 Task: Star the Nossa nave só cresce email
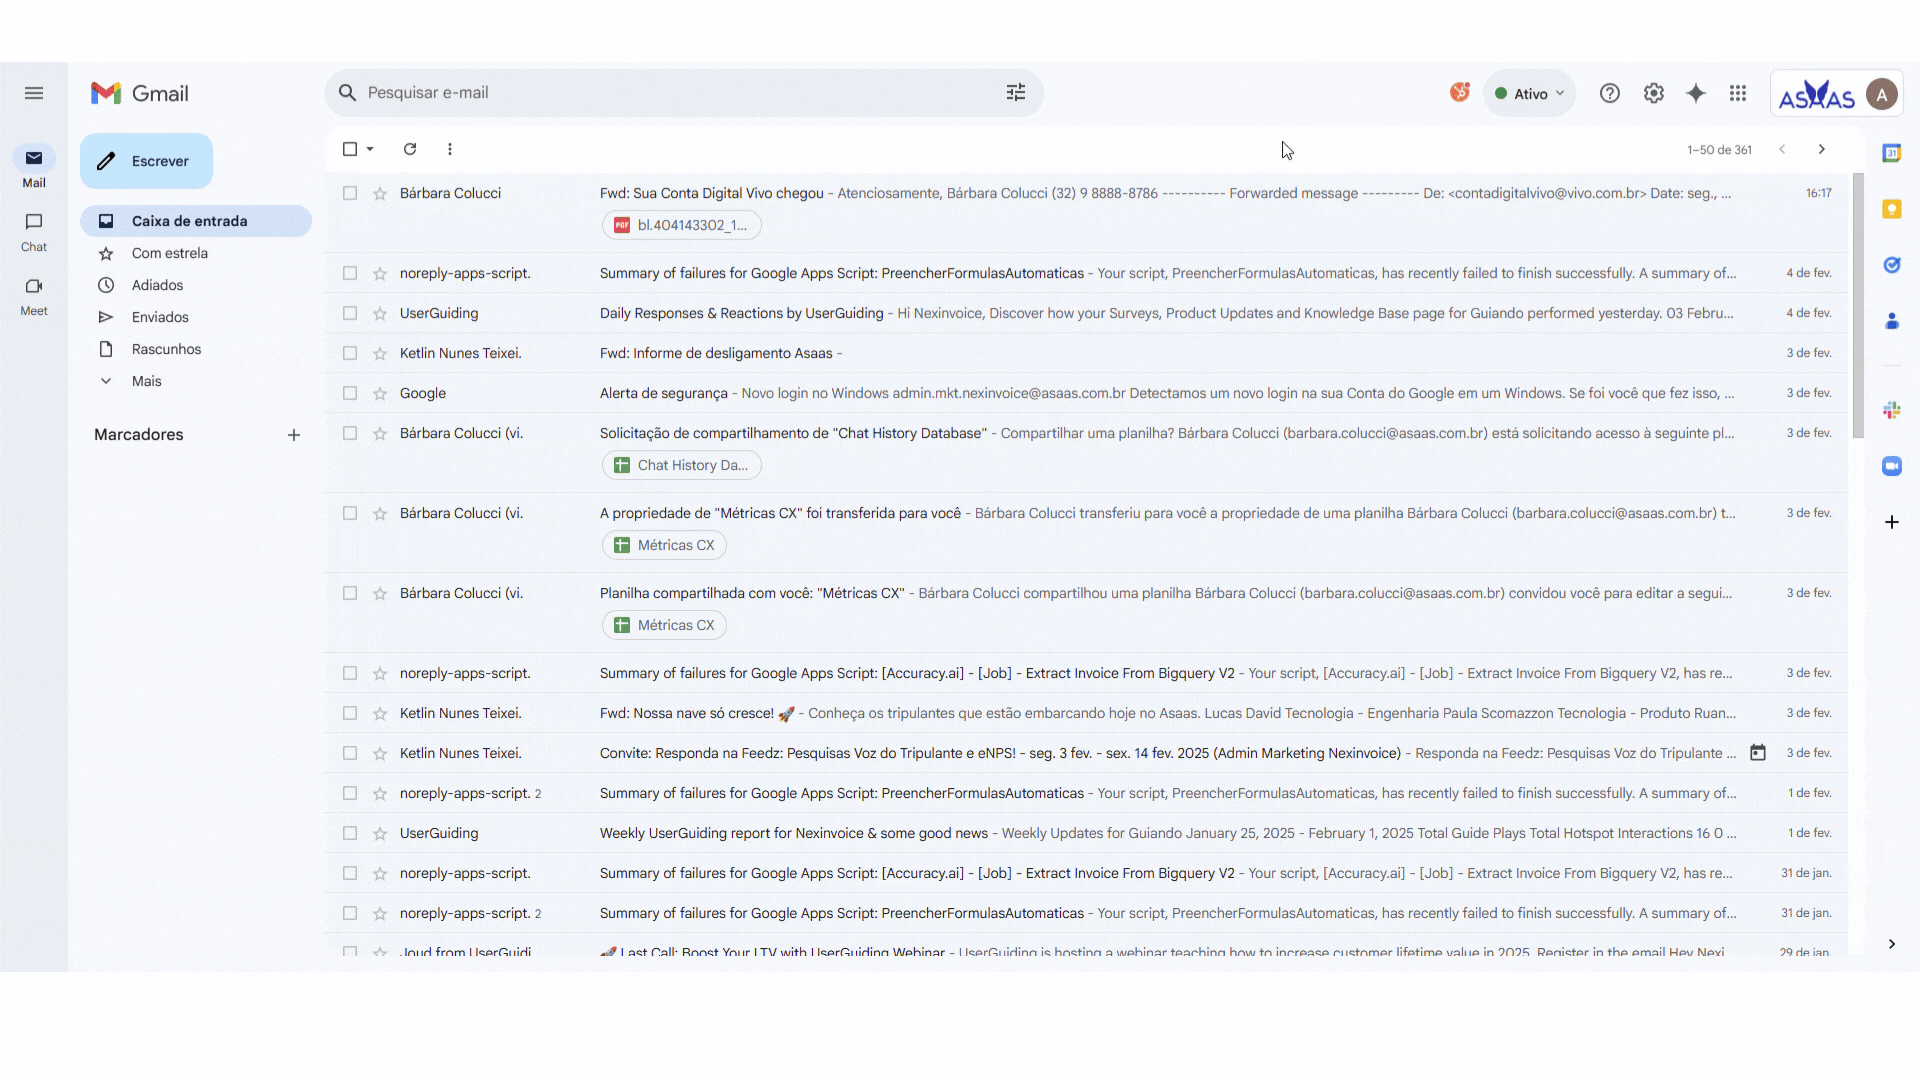coord(380,713)
